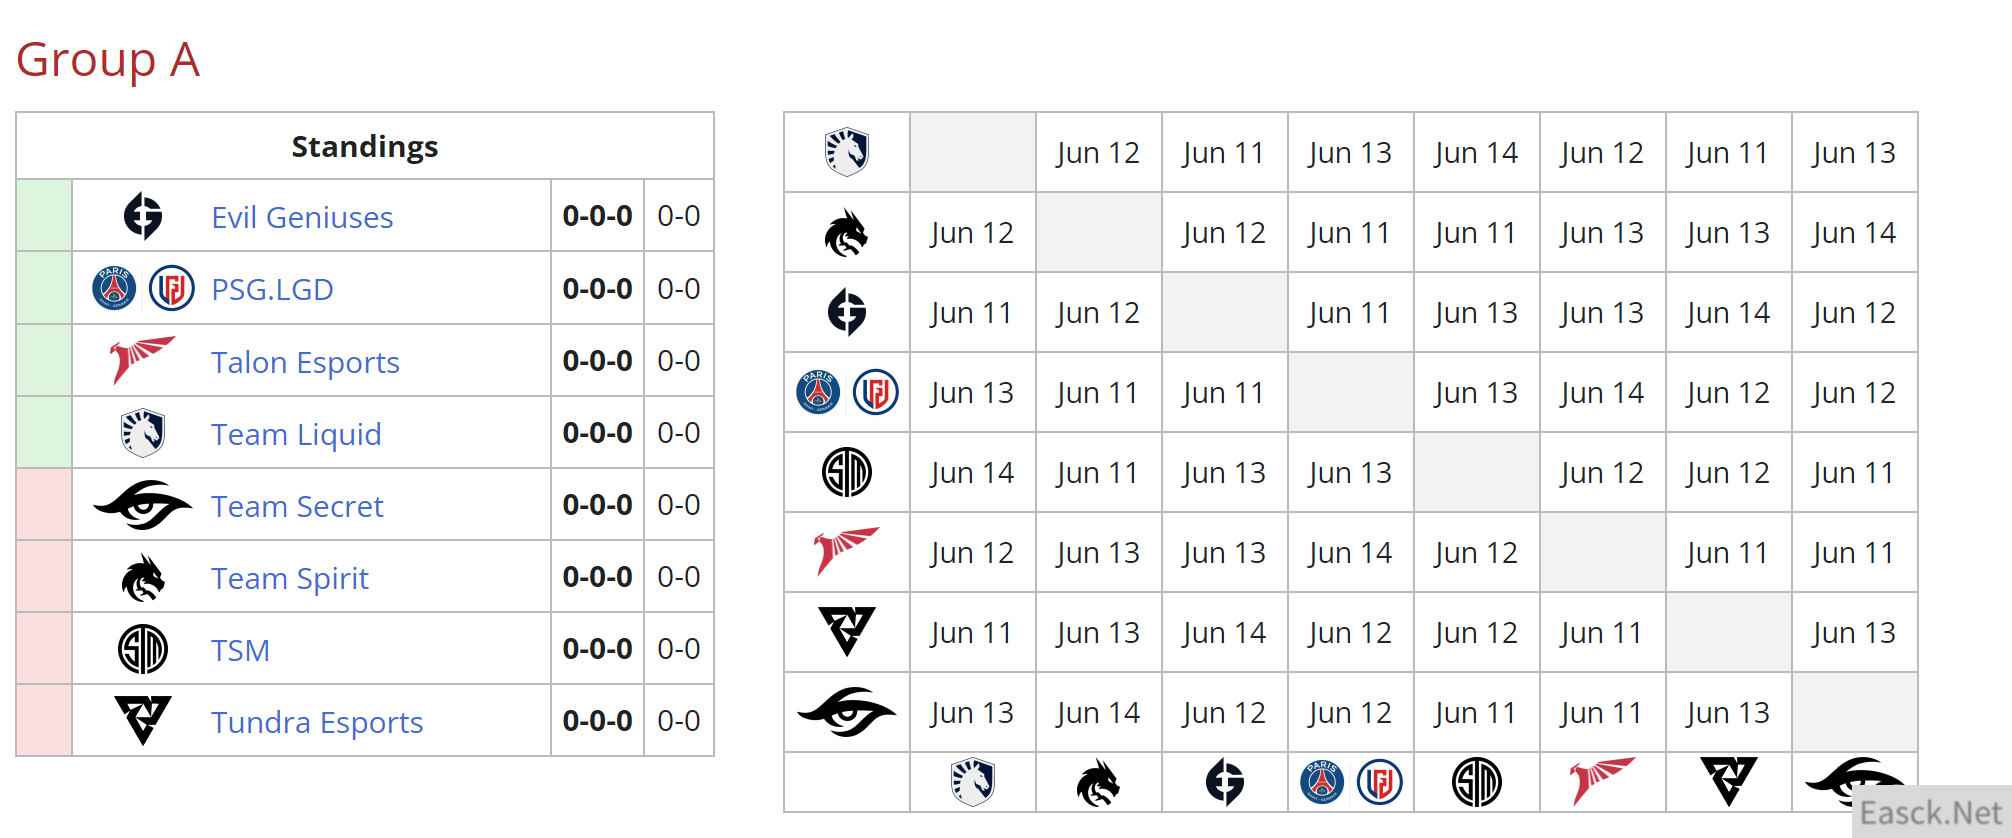The height and width of the screenshot is (838, 2012).
Task: Open the Tundra Esports team link
Action: coord(317,722)
